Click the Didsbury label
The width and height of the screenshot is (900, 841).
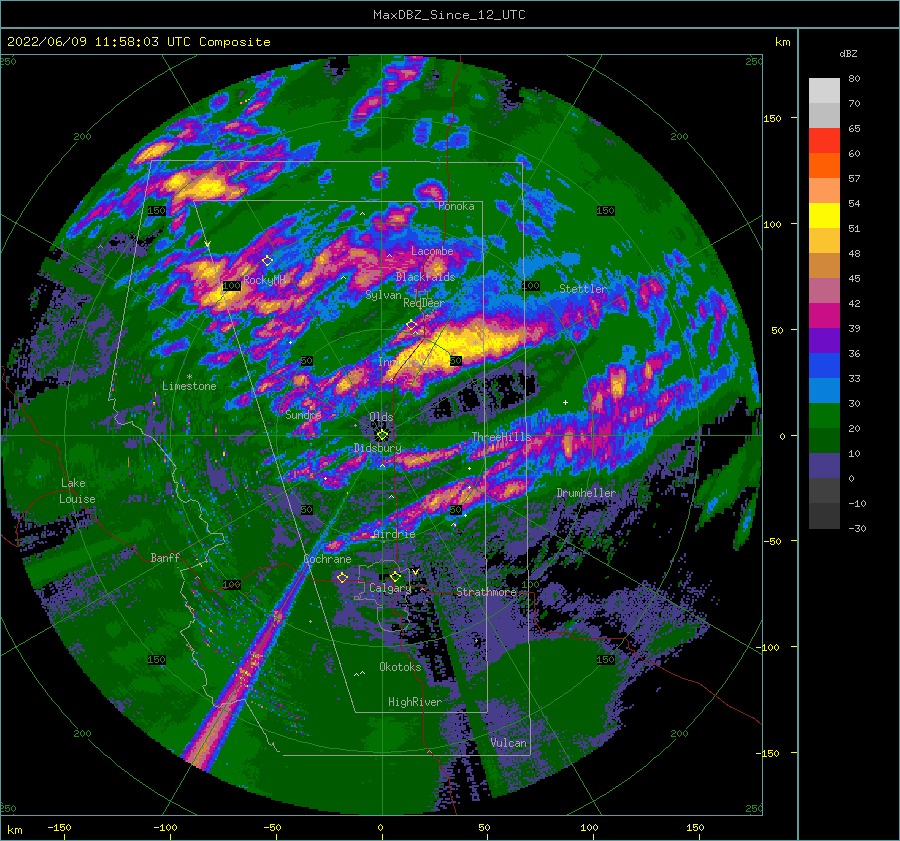(378, 448)
